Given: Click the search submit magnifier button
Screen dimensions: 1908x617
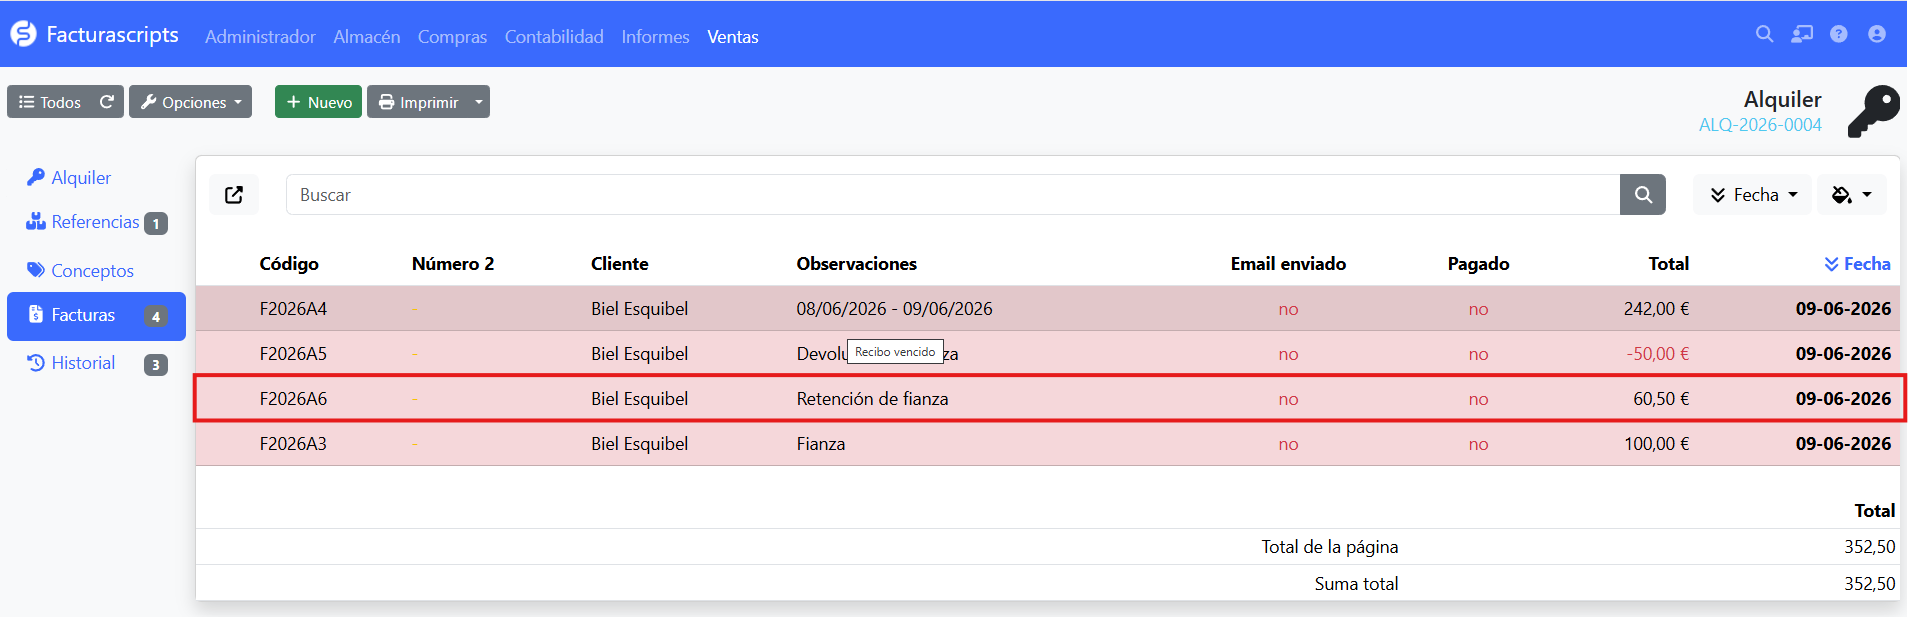Looking at the screenshot, I should 1642,195.
